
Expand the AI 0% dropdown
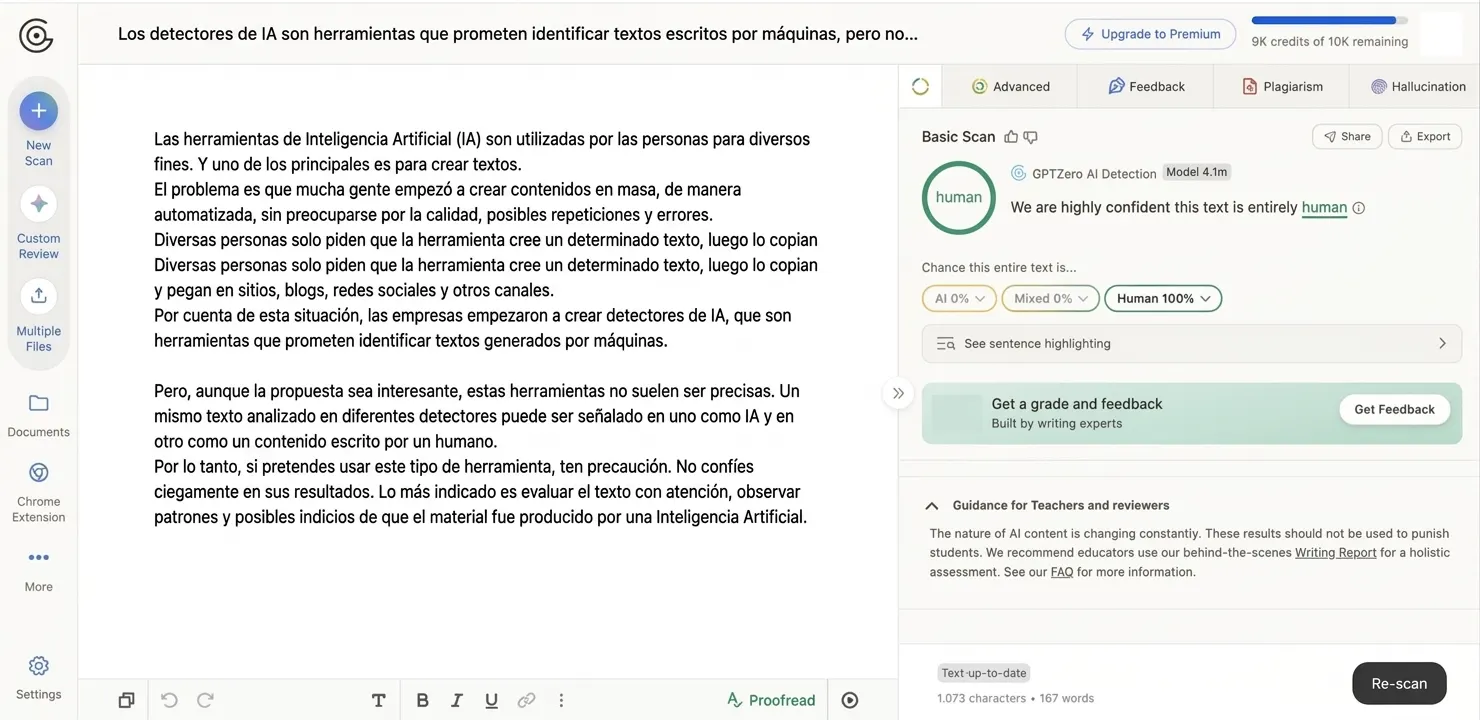(x=959, y=298)
